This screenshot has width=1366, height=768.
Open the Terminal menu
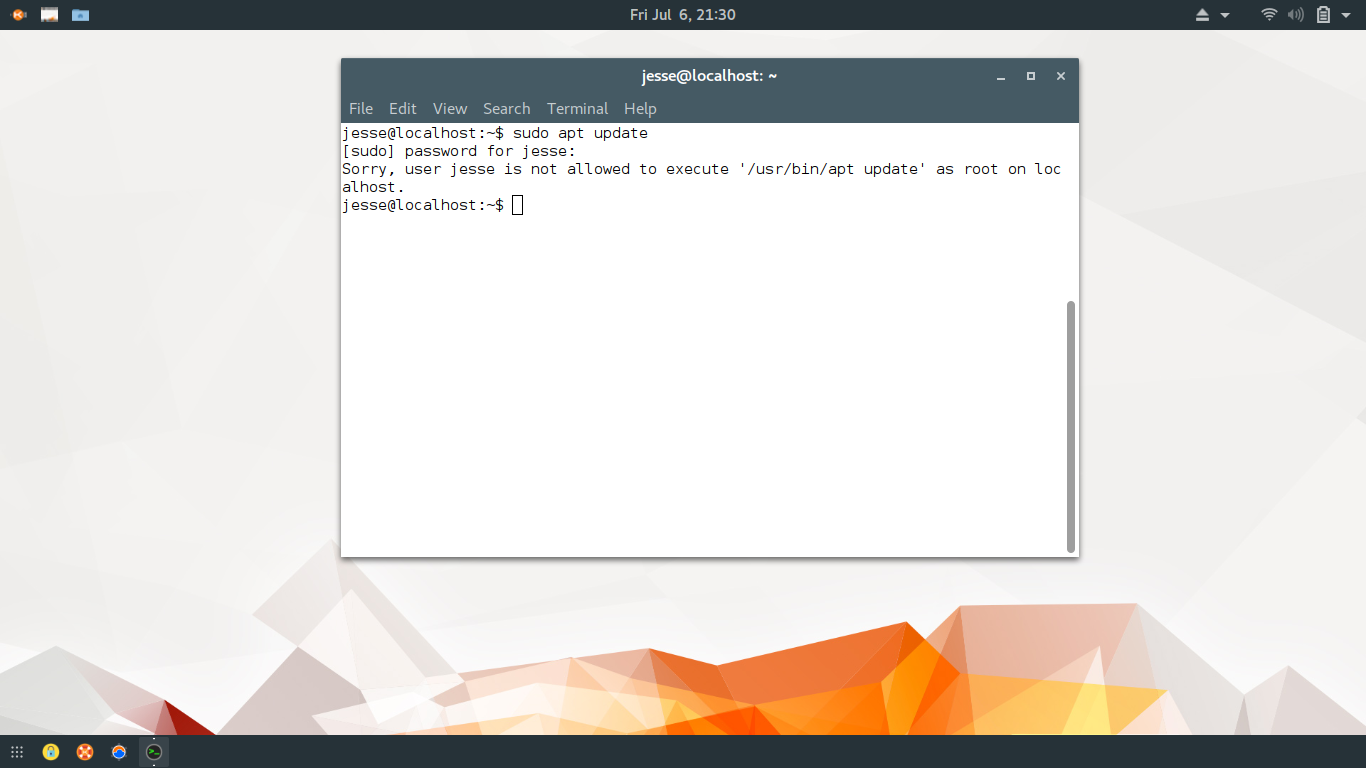tap(577, 108)
